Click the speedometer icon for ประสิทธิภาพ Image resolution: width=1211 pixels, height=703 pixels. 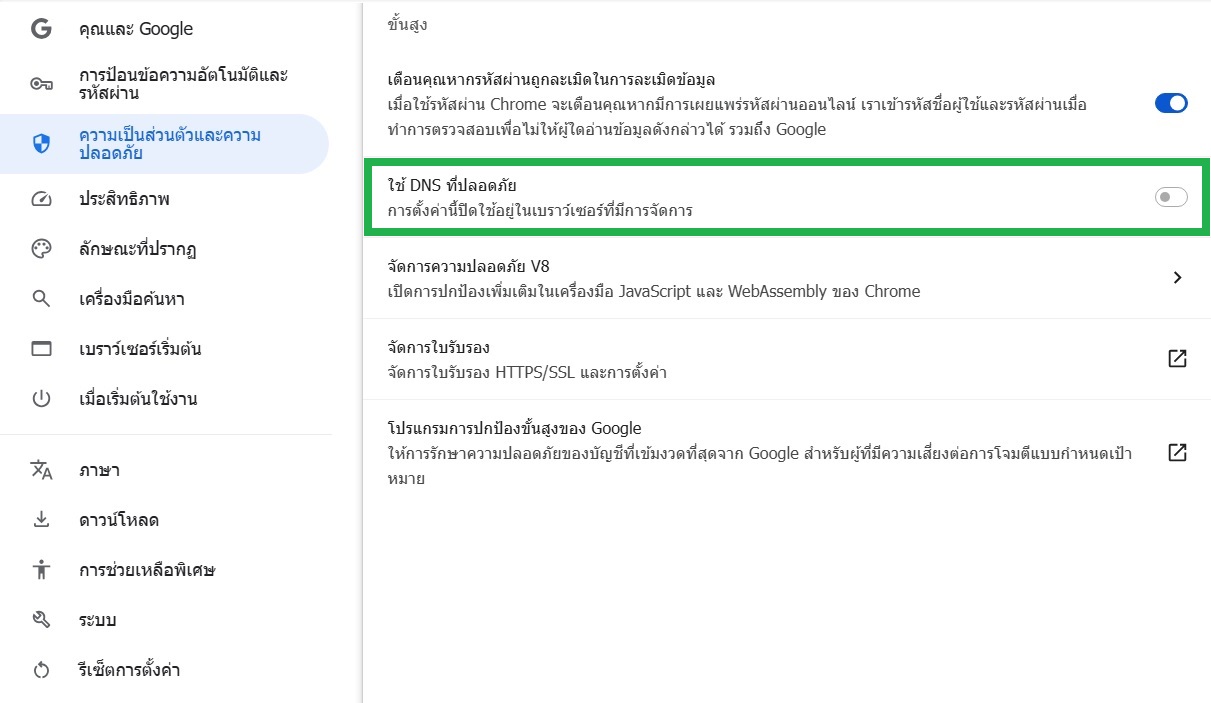(x=41, y=199)
